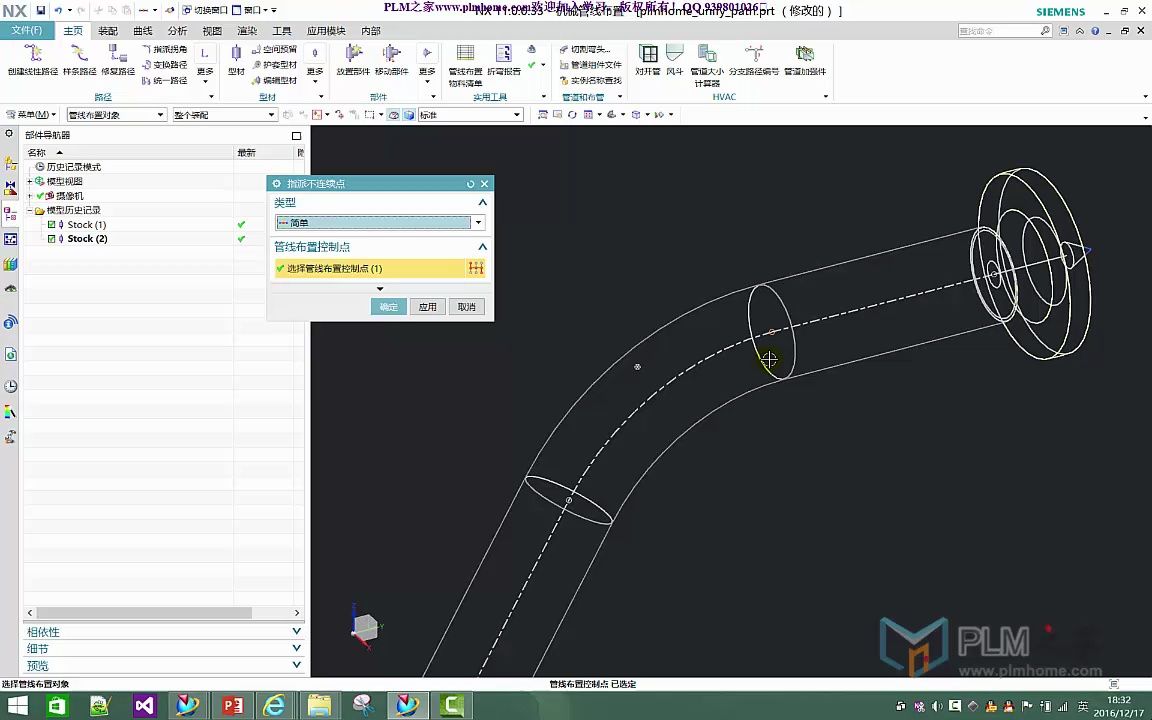Open Windows Start button
The height and width of the screenshot is (720, 1152).
(x=16, y=706)
